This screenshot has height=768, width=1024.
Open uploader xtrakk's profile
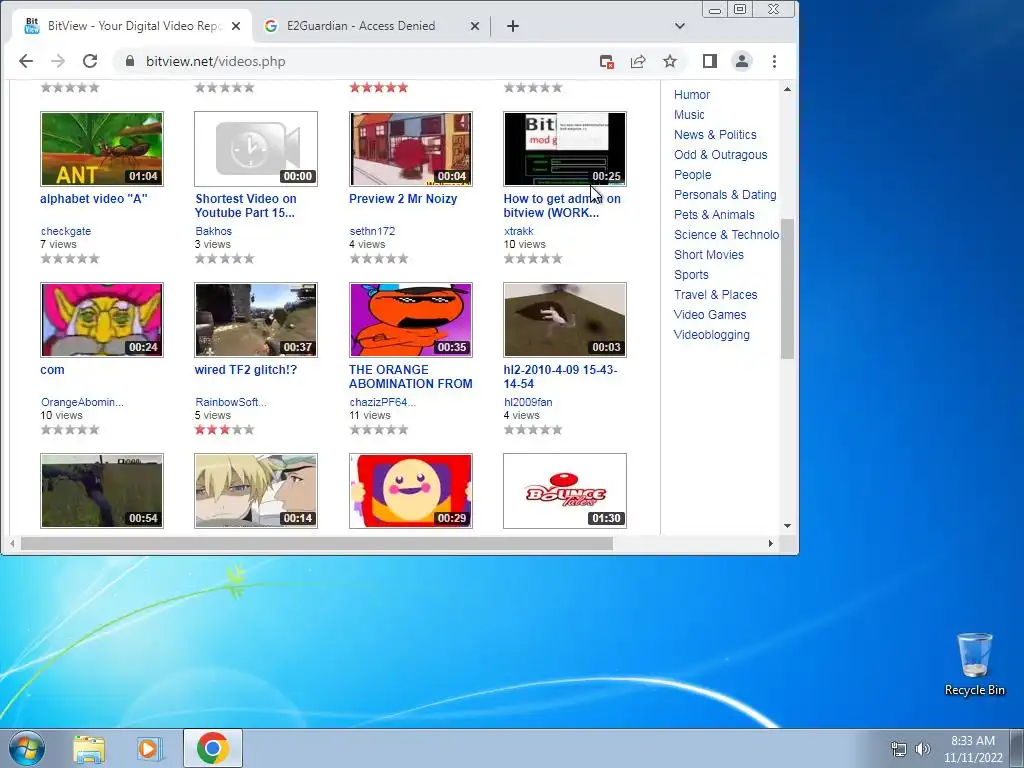(519, 231)
